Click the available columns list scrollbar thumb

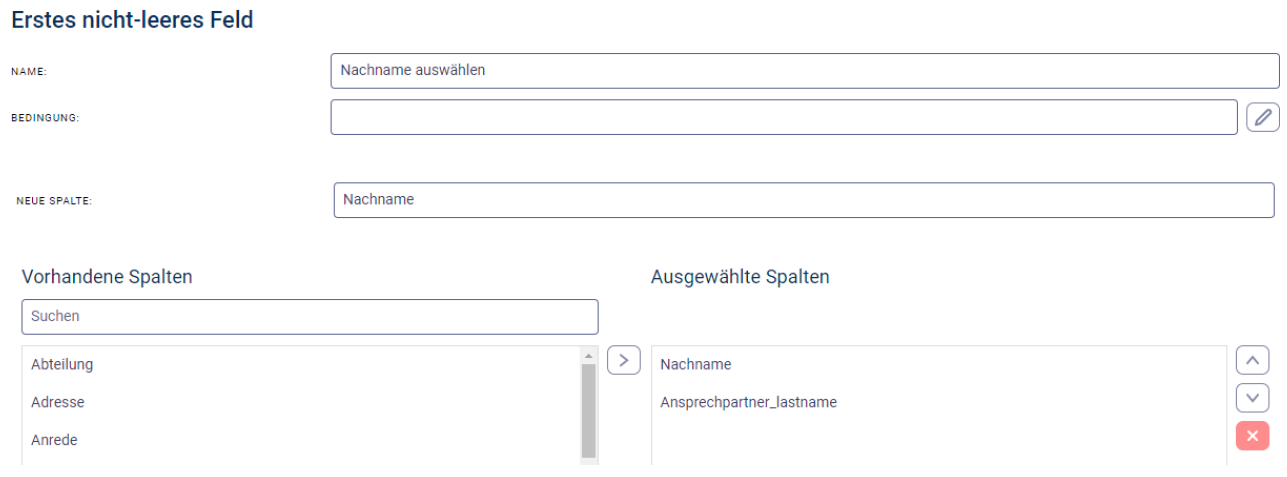588,410
